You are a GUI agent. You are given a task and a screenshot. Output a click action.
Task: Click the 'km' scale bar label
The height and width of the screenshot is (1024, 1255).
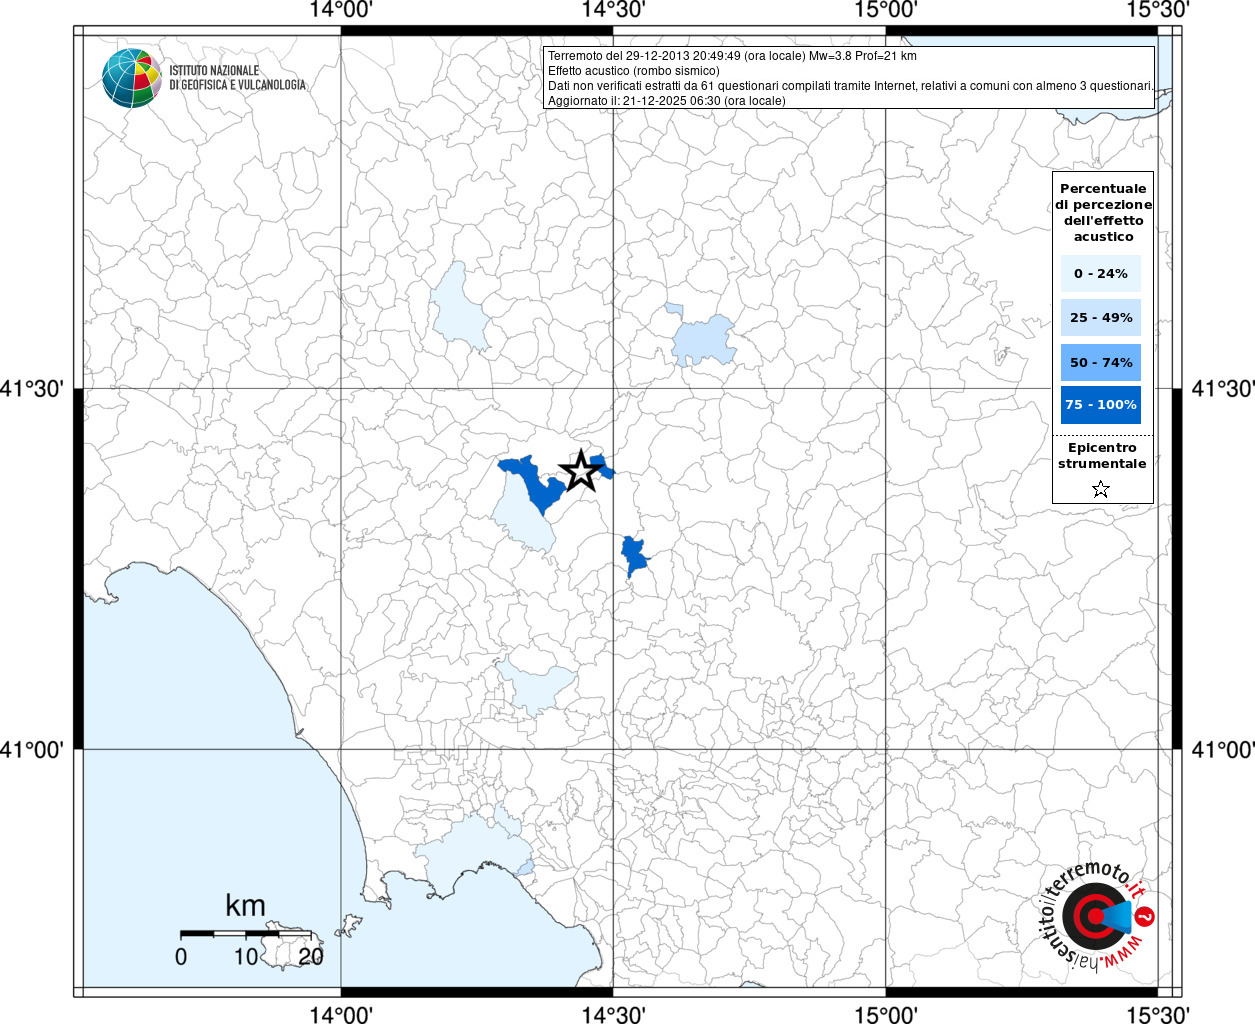246,906
